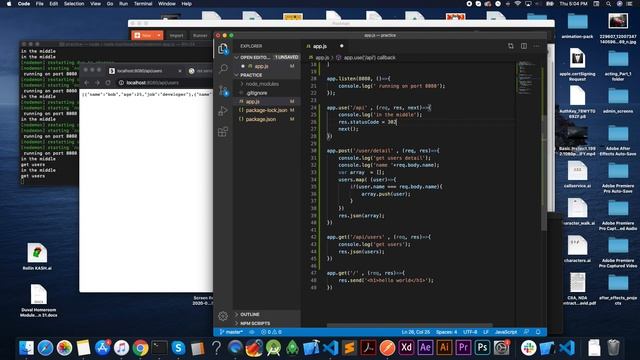
Task: Click Ln 26, Col 25 in the status bar
Action: tap(416, 332)
